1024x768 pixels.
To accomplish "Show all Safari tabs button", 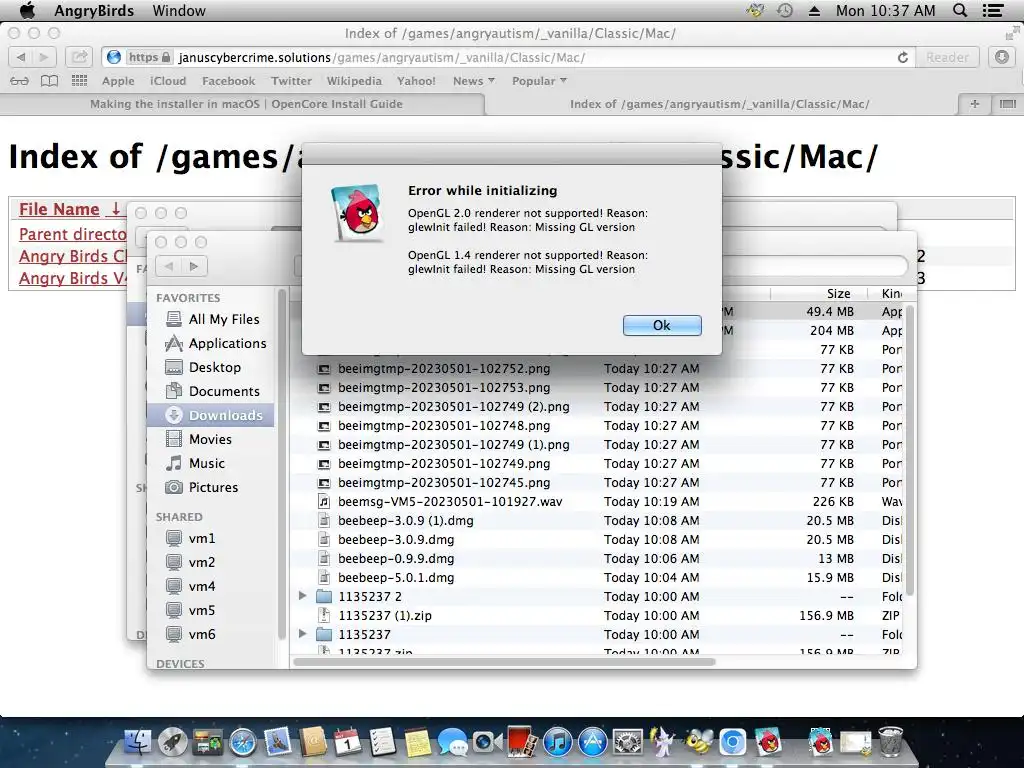I will point(1007,104).
